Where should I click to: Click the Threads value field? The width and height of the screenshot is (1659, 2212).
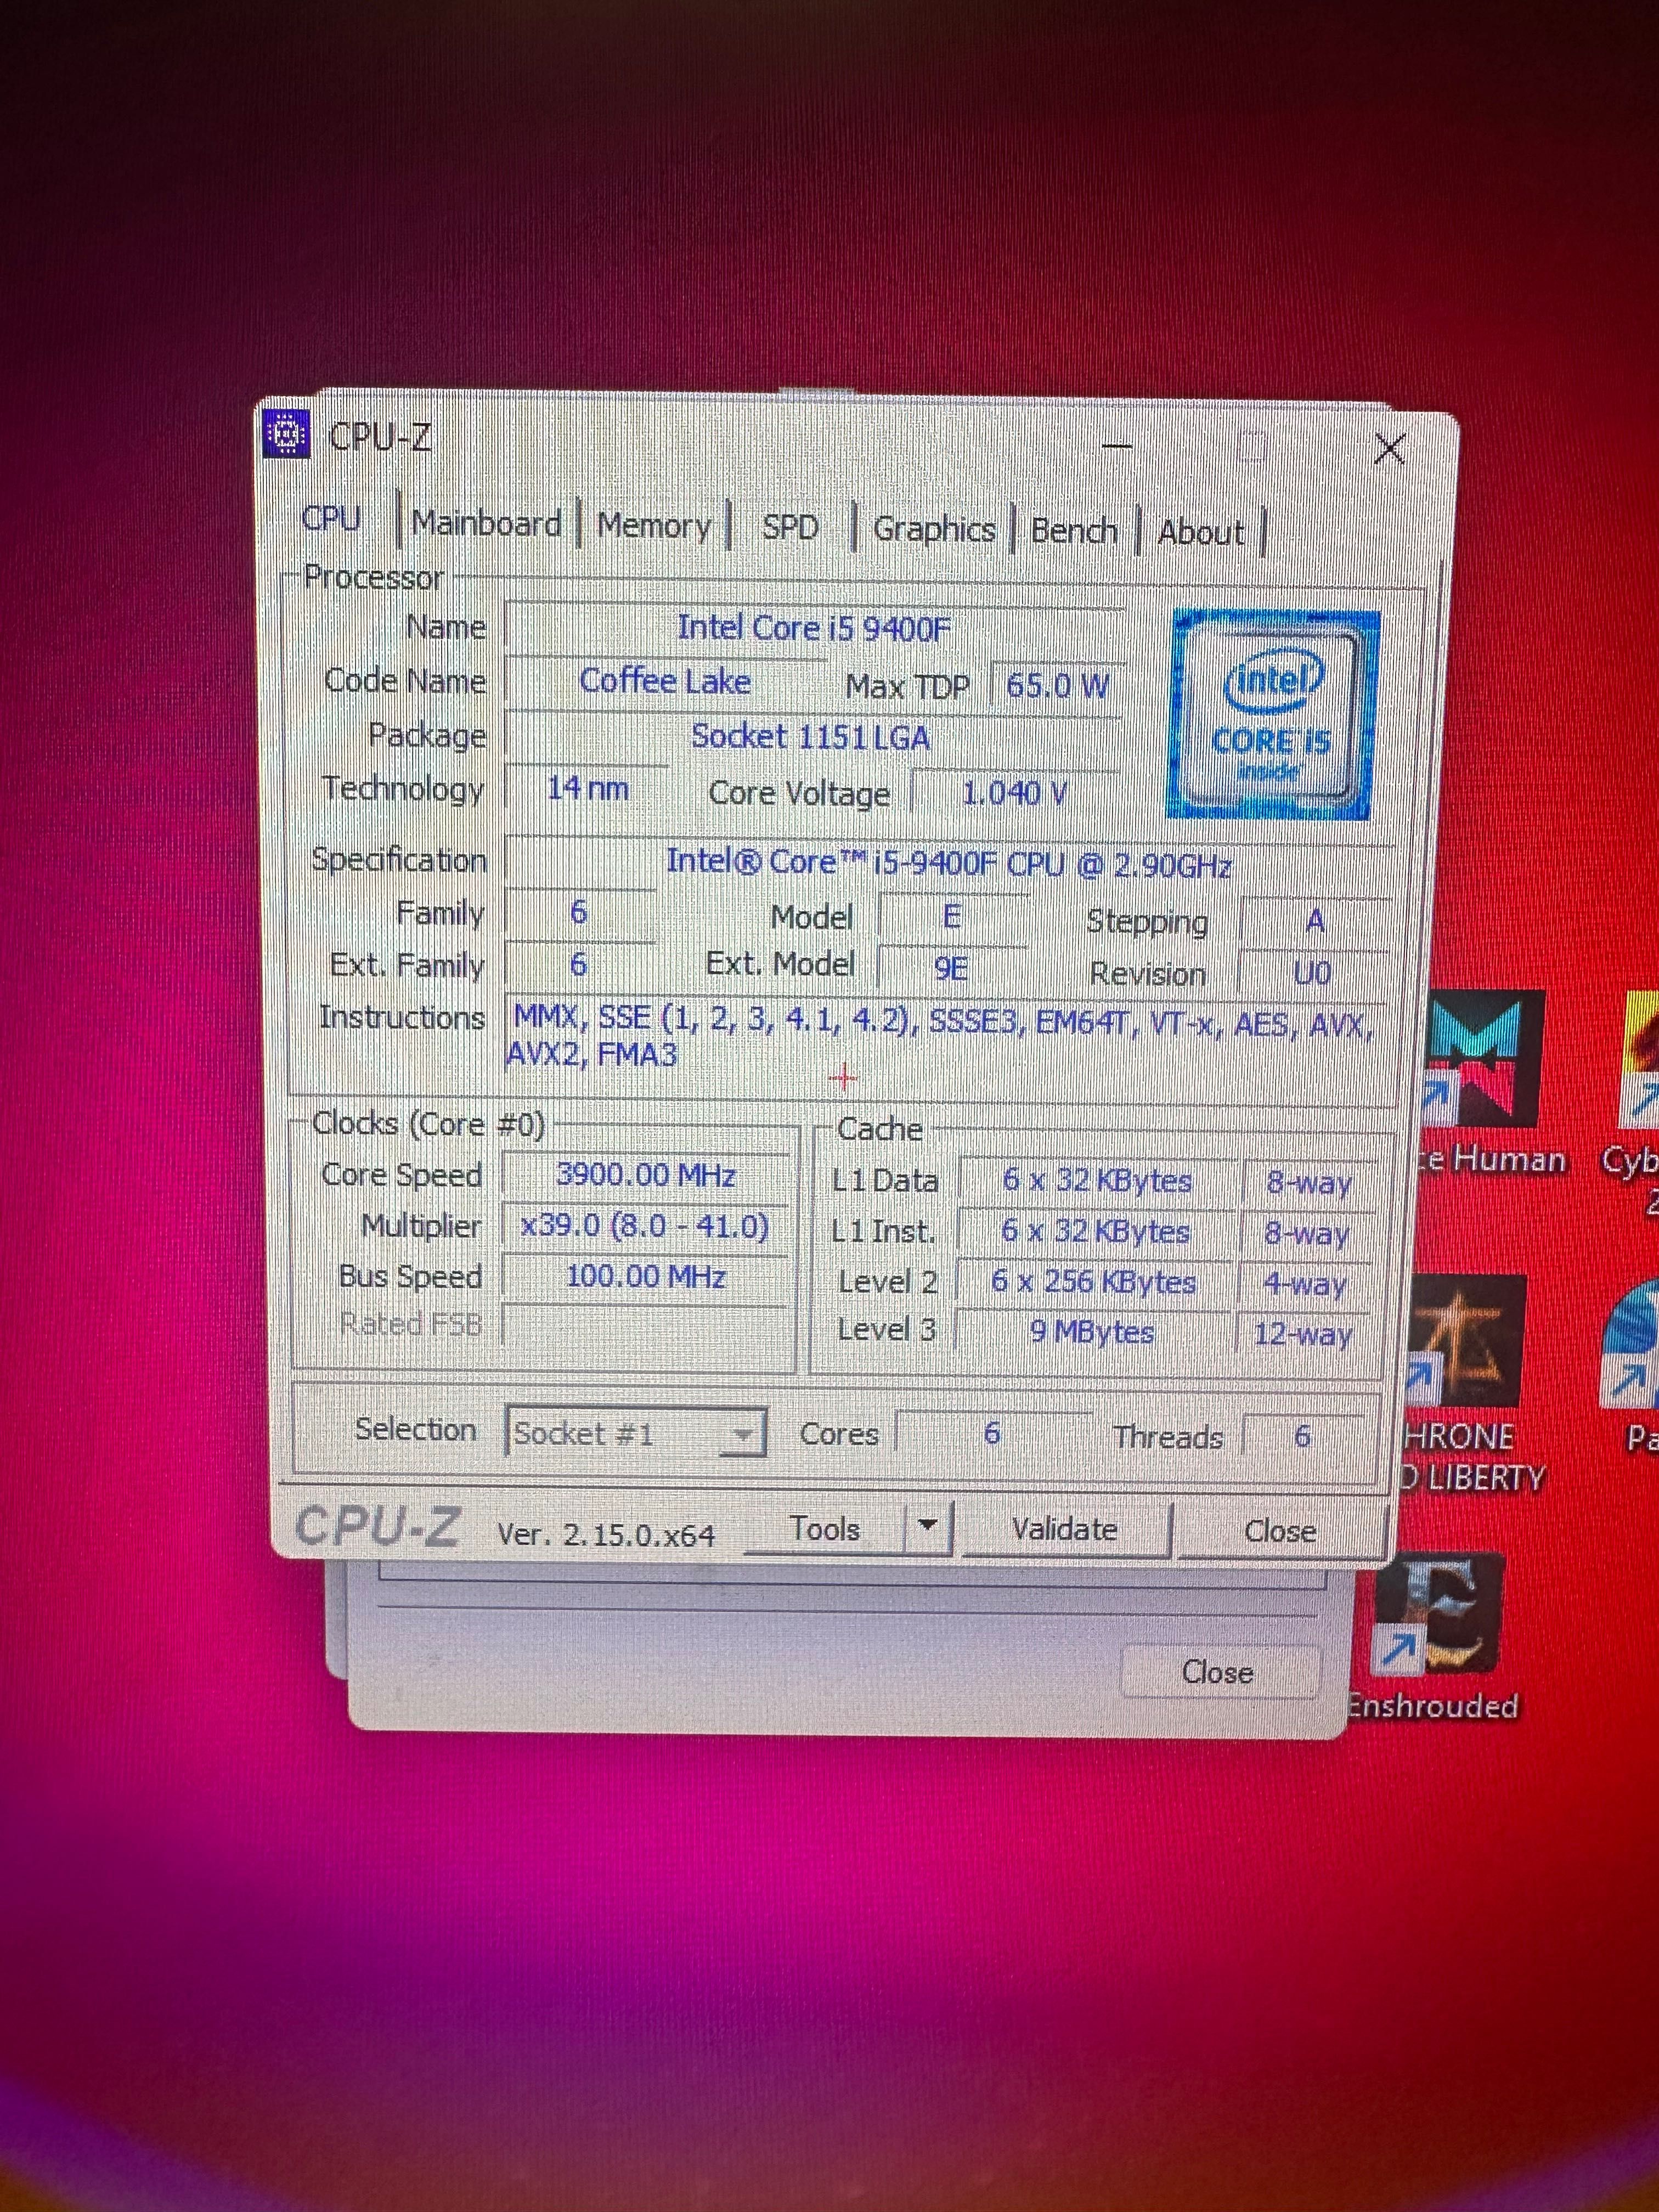click(x=1302, y=1436)
